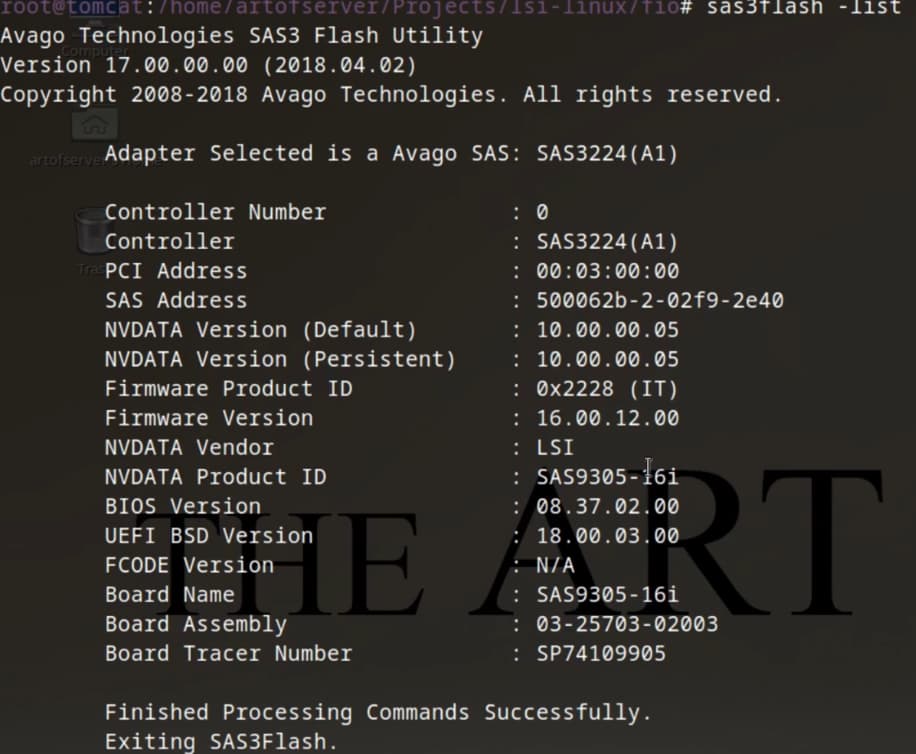Click the FCODE Version value N/A
The width and height of the screenshot is (916, 754).
(555, 565)
